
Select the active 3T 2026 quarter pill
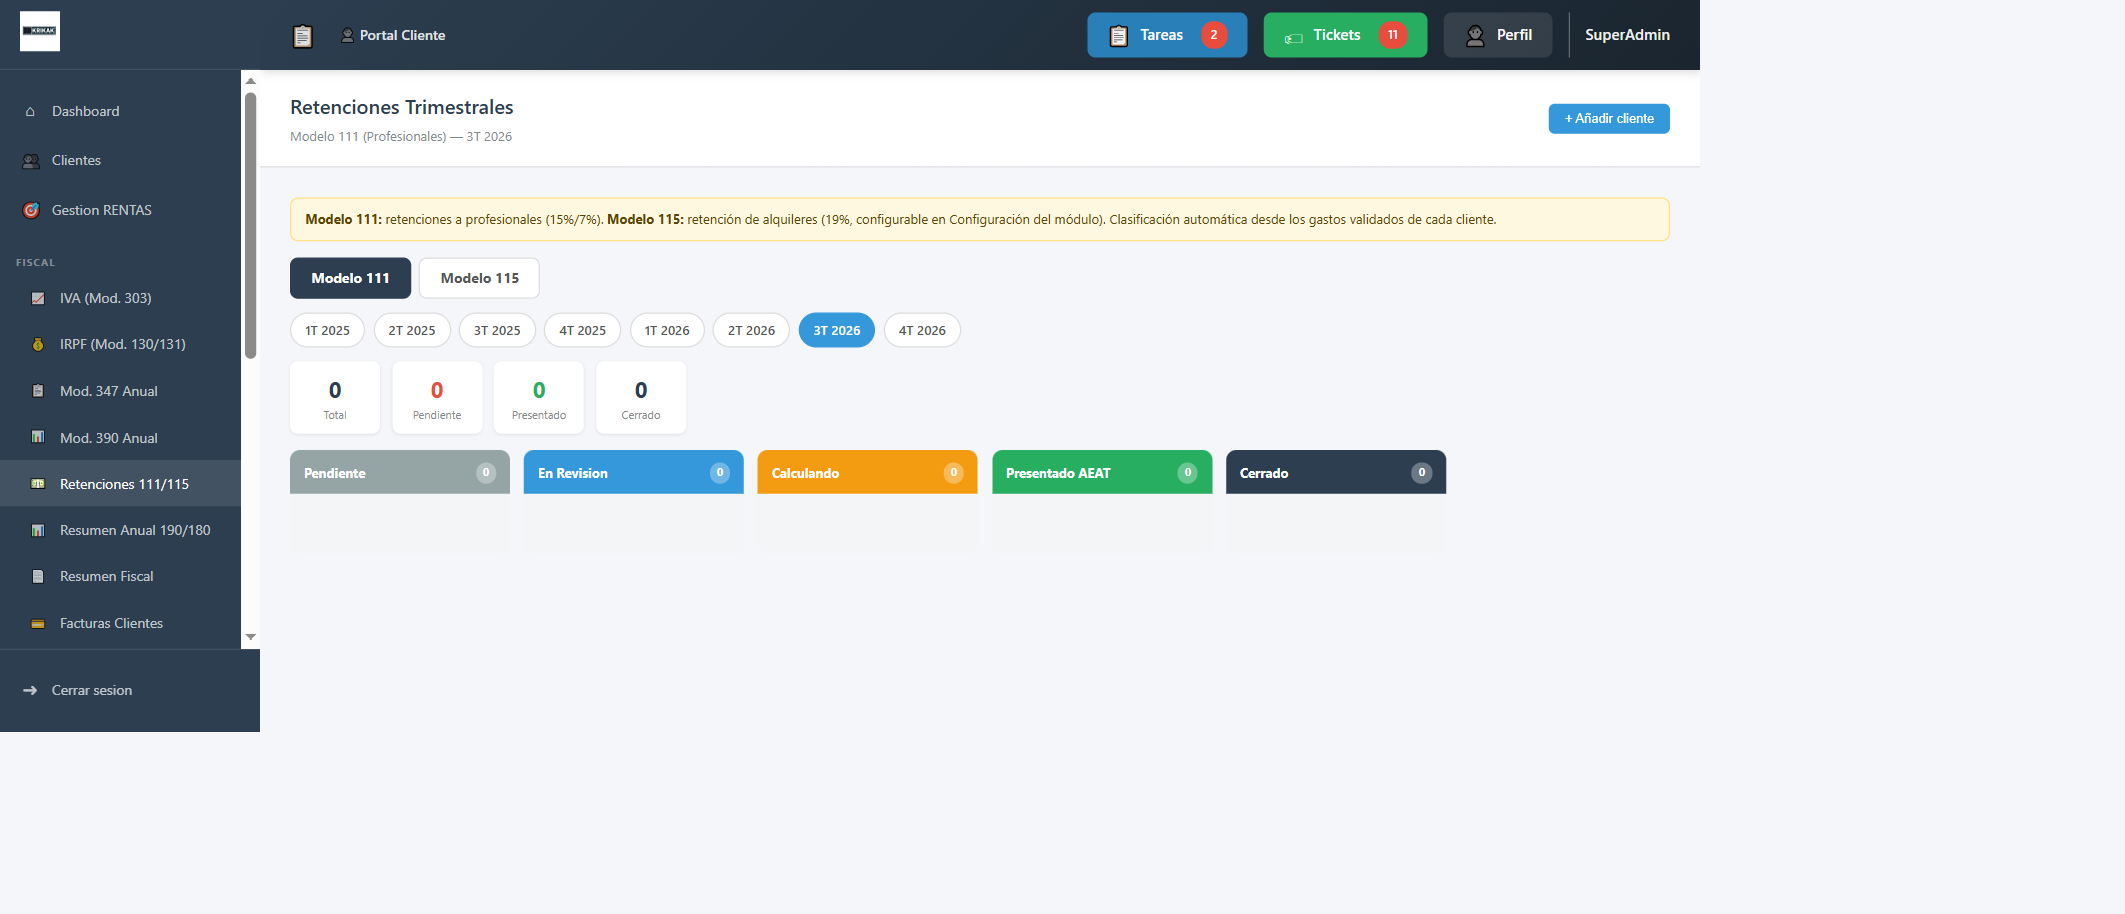tap(837, 330)
